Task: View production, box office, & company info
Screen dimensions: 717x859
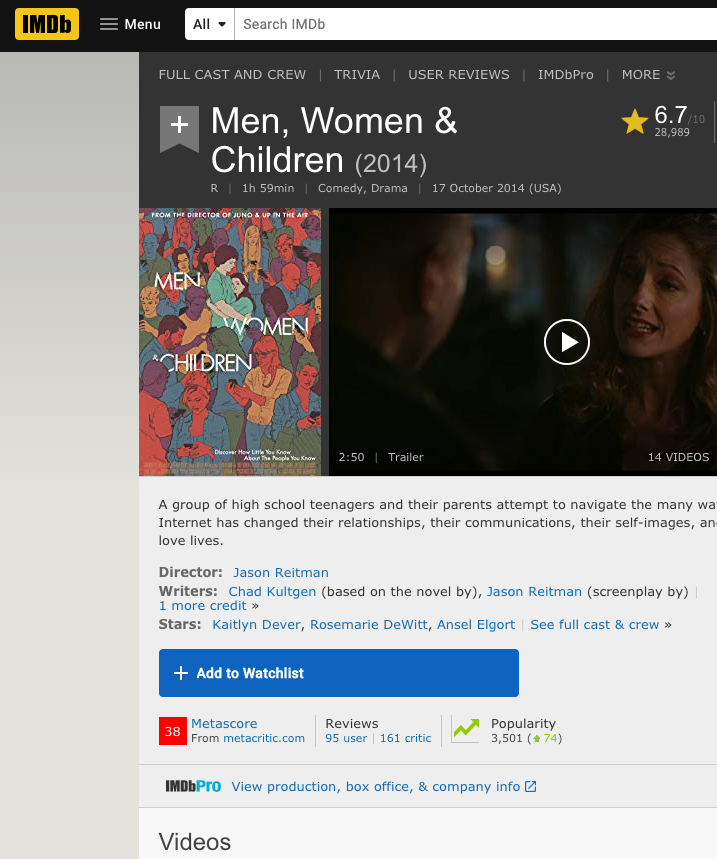Action: click(376, 787)
